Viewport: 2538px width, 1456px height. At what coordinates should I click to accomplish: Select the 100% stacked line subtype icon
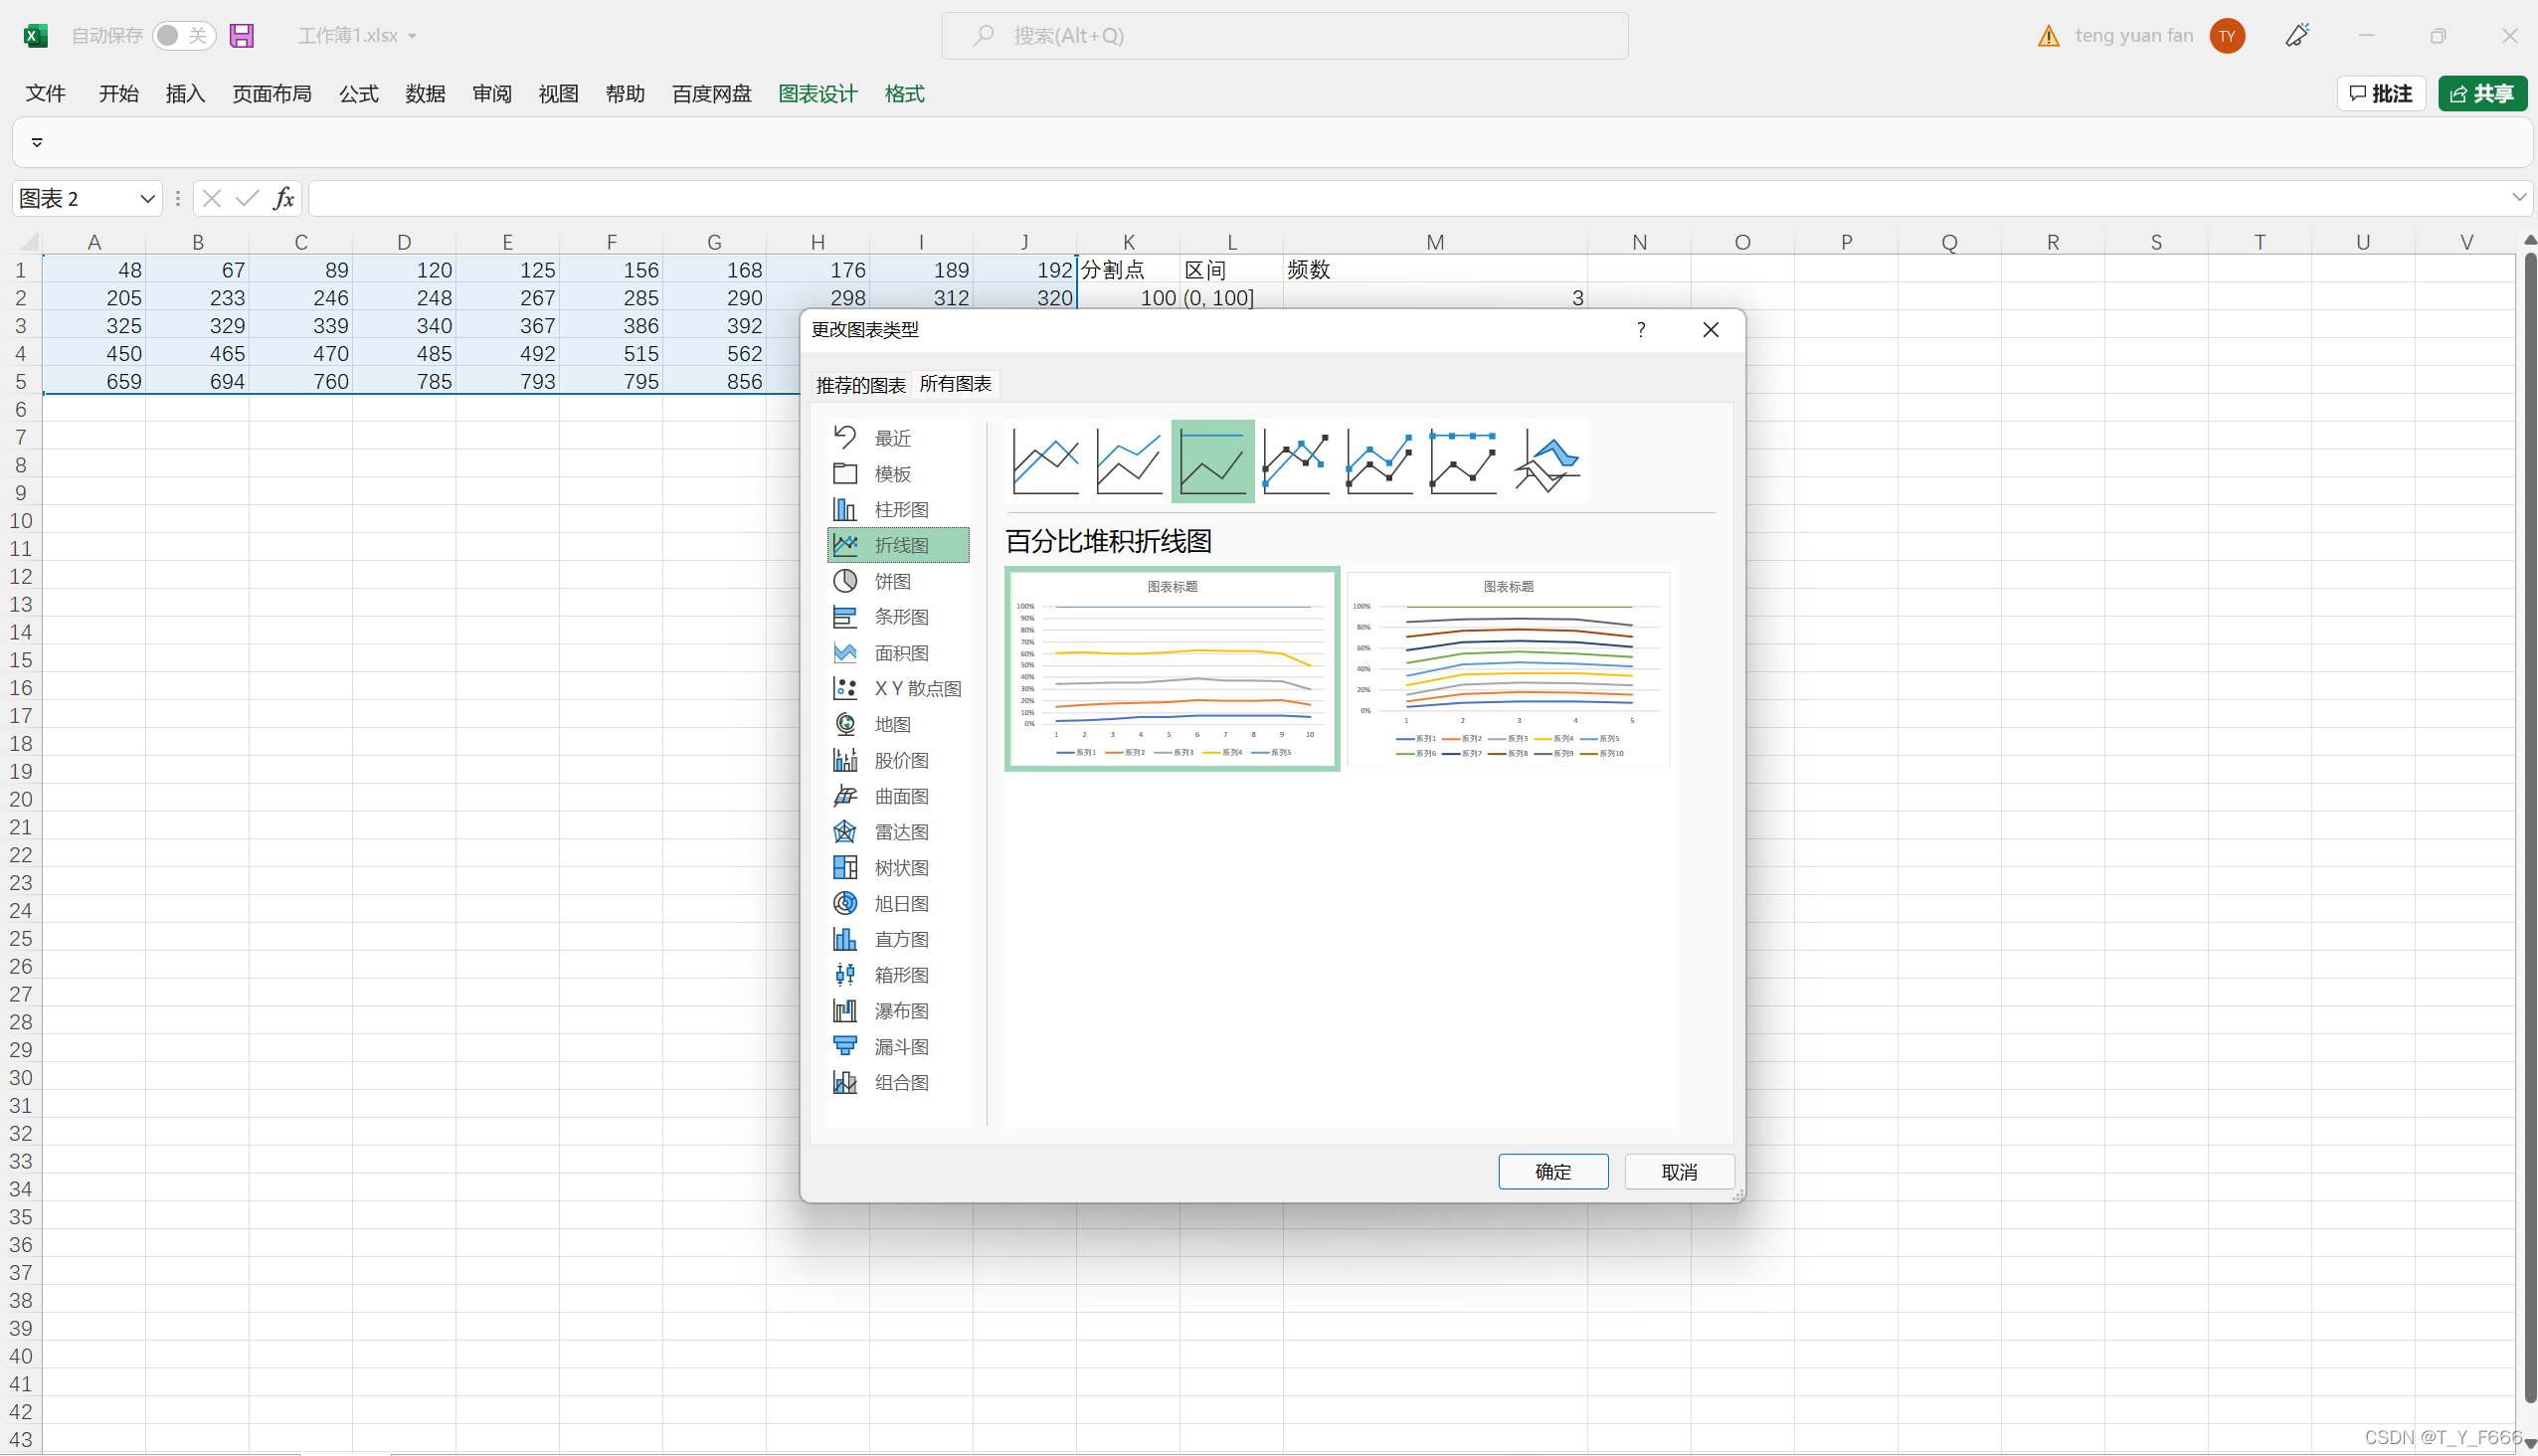click(x=1212, y=461)
